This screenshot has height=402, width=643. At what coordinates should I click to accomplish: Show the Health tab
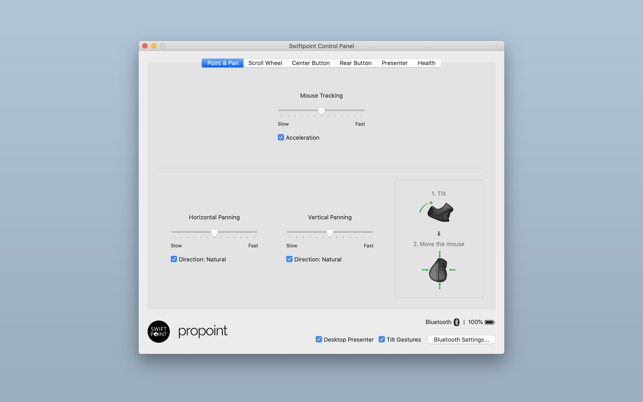click(x=426, y=63)
